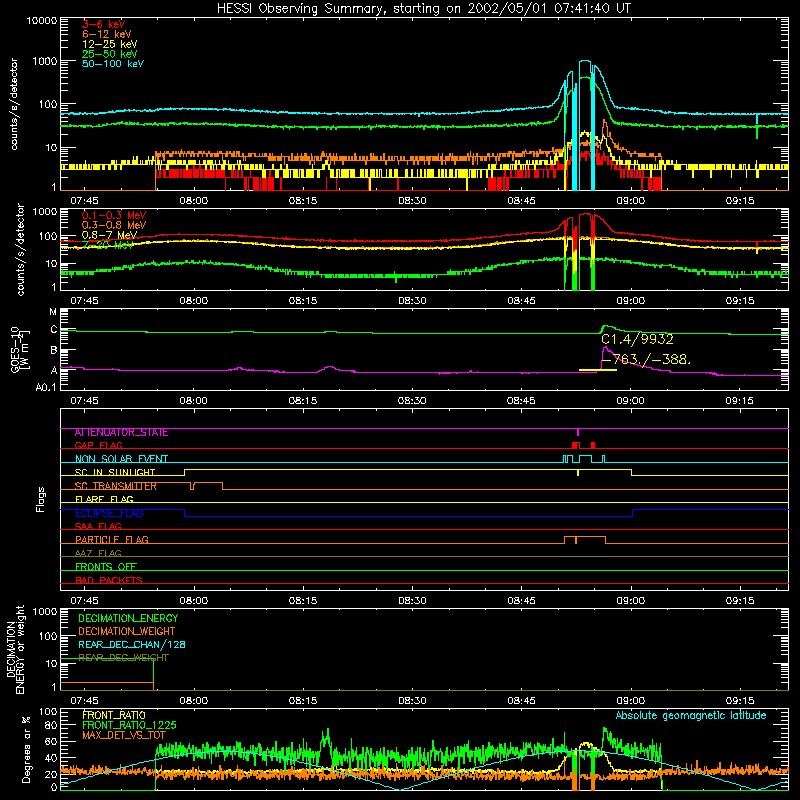This screenshot has height=800, width=800.
Task: Select the 3-6 keV legend label
Action: [103, 24]
